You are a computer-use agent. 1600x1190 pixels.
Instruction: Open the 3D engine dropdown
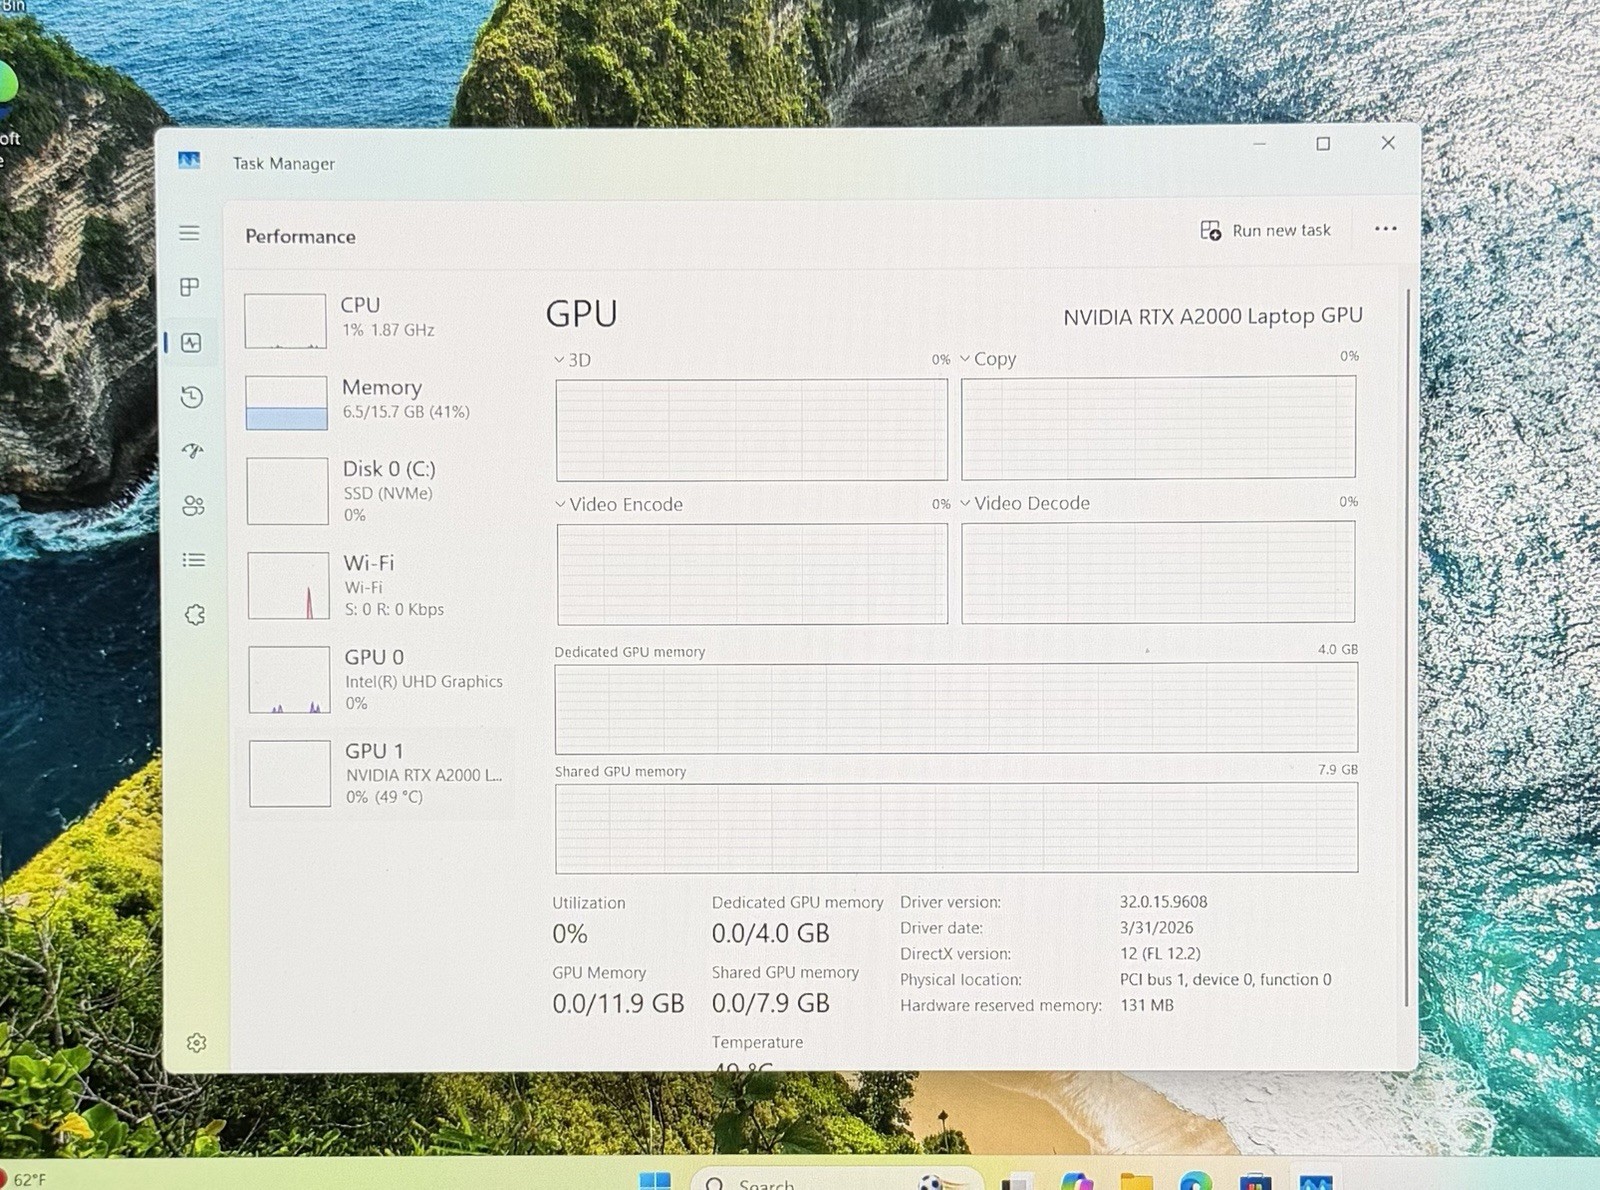point(573,360)
